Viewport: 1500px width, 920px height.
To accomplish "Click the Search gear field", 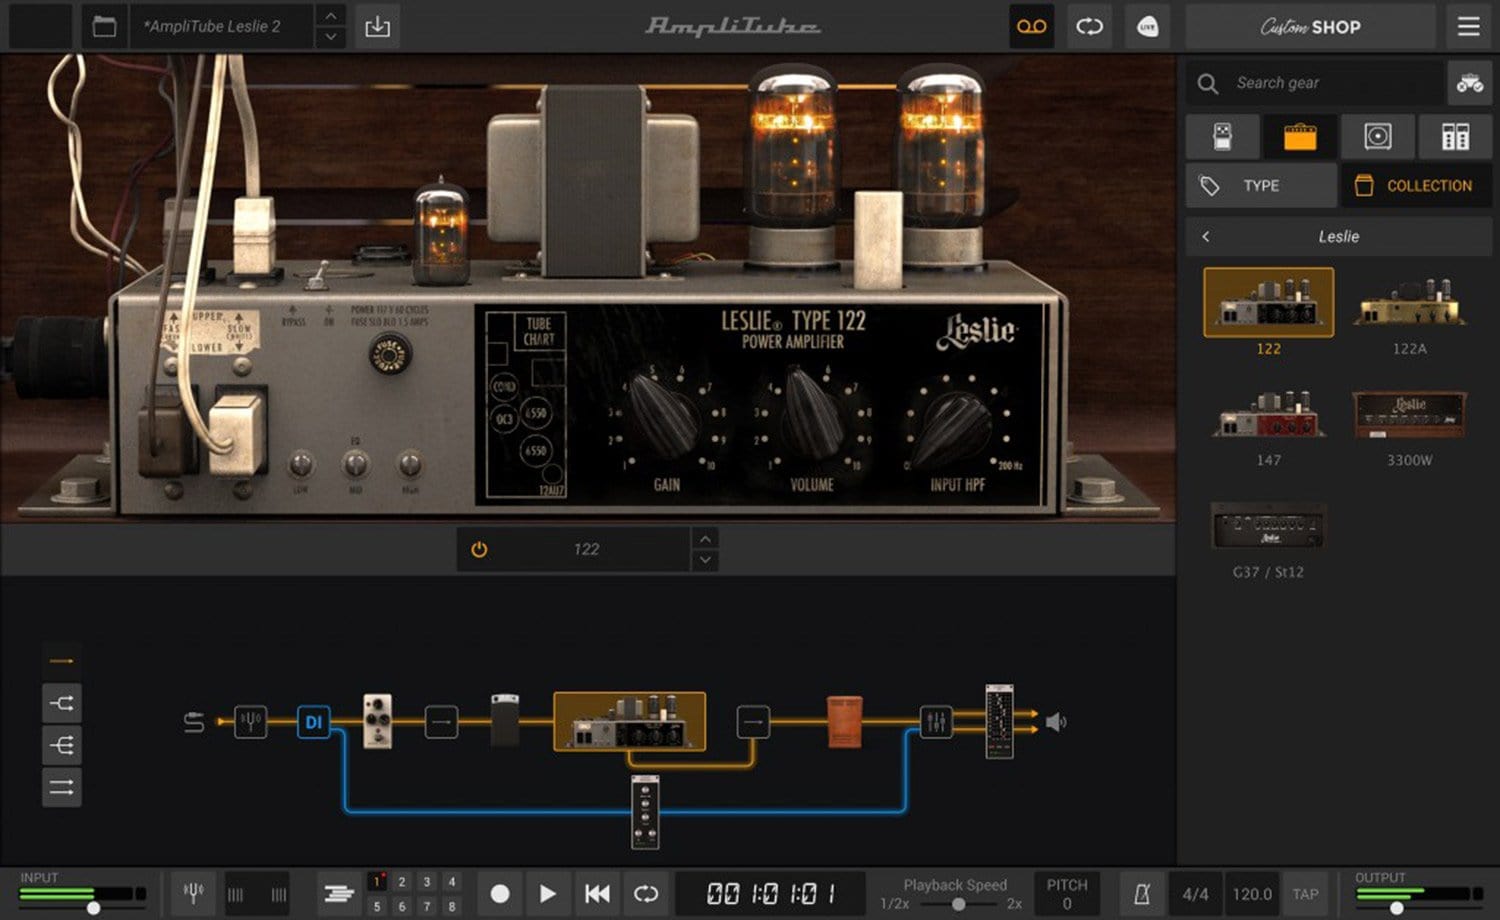I will [x=1316, y=83].
